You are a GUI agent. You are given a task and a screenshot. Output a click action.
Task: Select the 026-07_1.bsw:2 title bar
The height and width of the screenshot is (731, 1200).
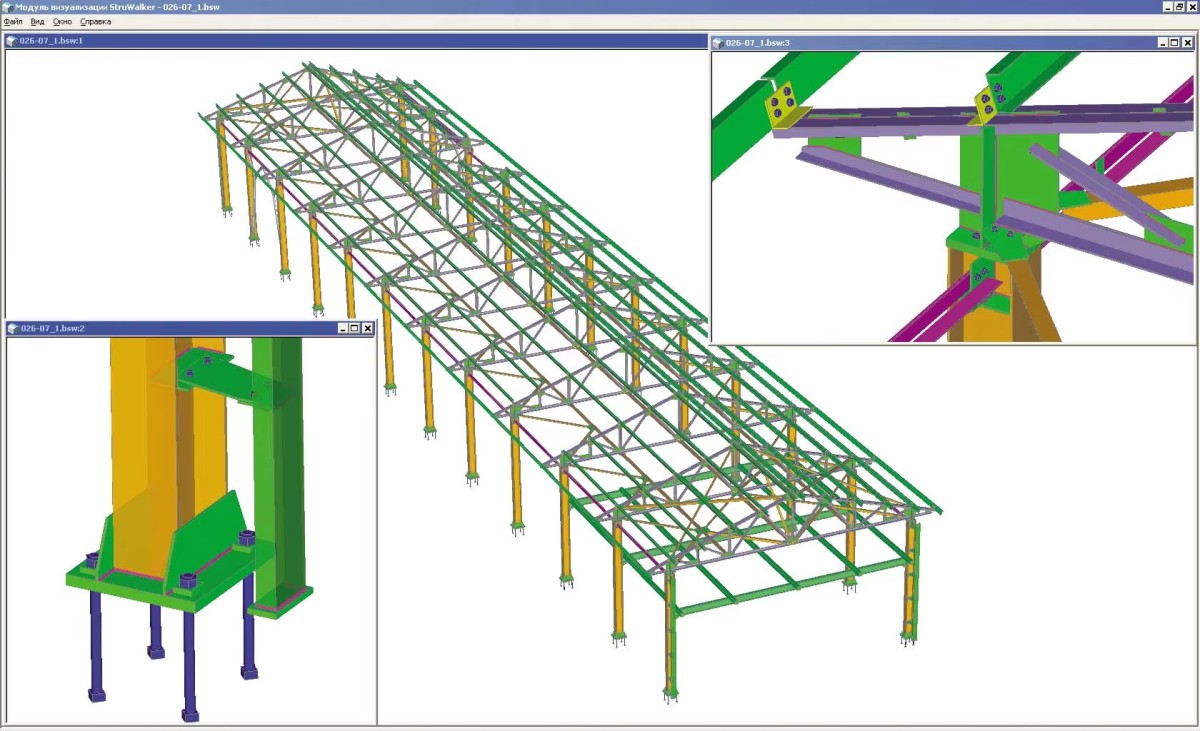[x=180, y=328]
